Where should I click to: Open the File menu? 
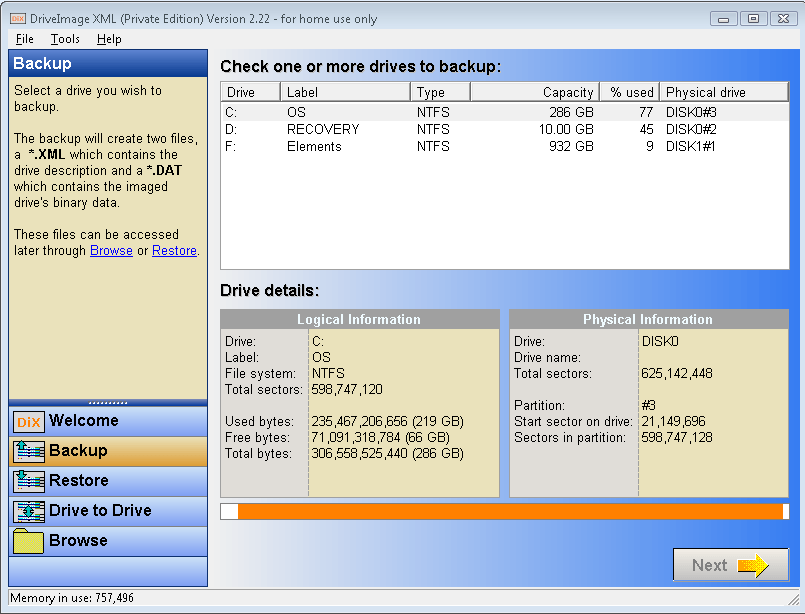point(25,39)
